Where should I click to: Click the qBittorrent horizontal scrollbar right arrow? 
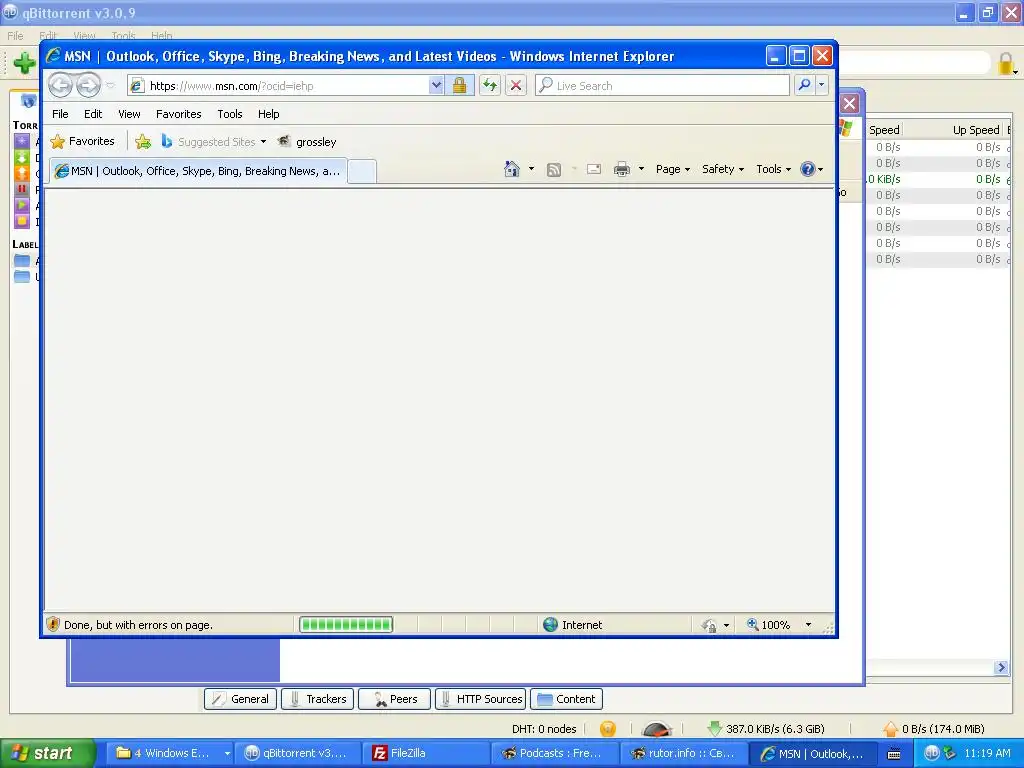(1001, 667)
